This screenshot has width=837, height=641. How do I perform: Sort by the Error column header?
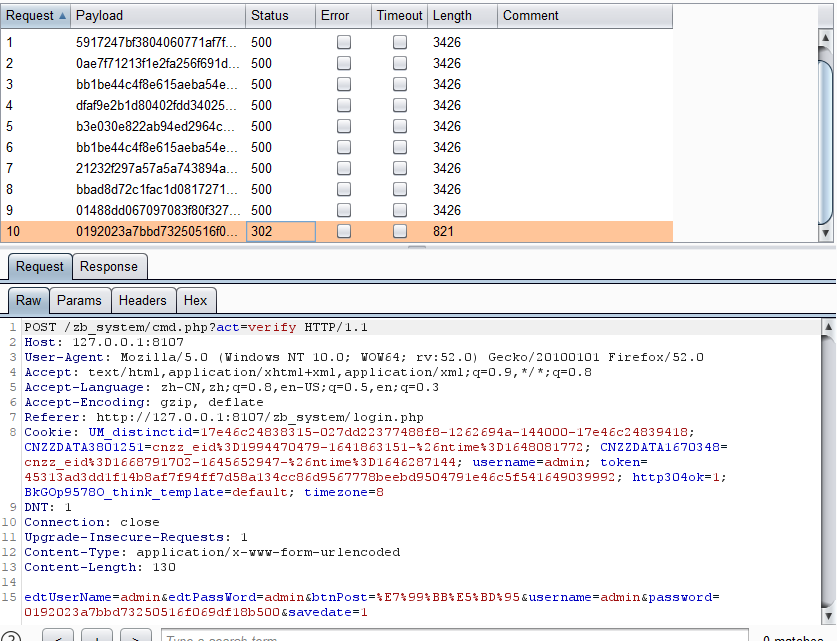[343, 16]
